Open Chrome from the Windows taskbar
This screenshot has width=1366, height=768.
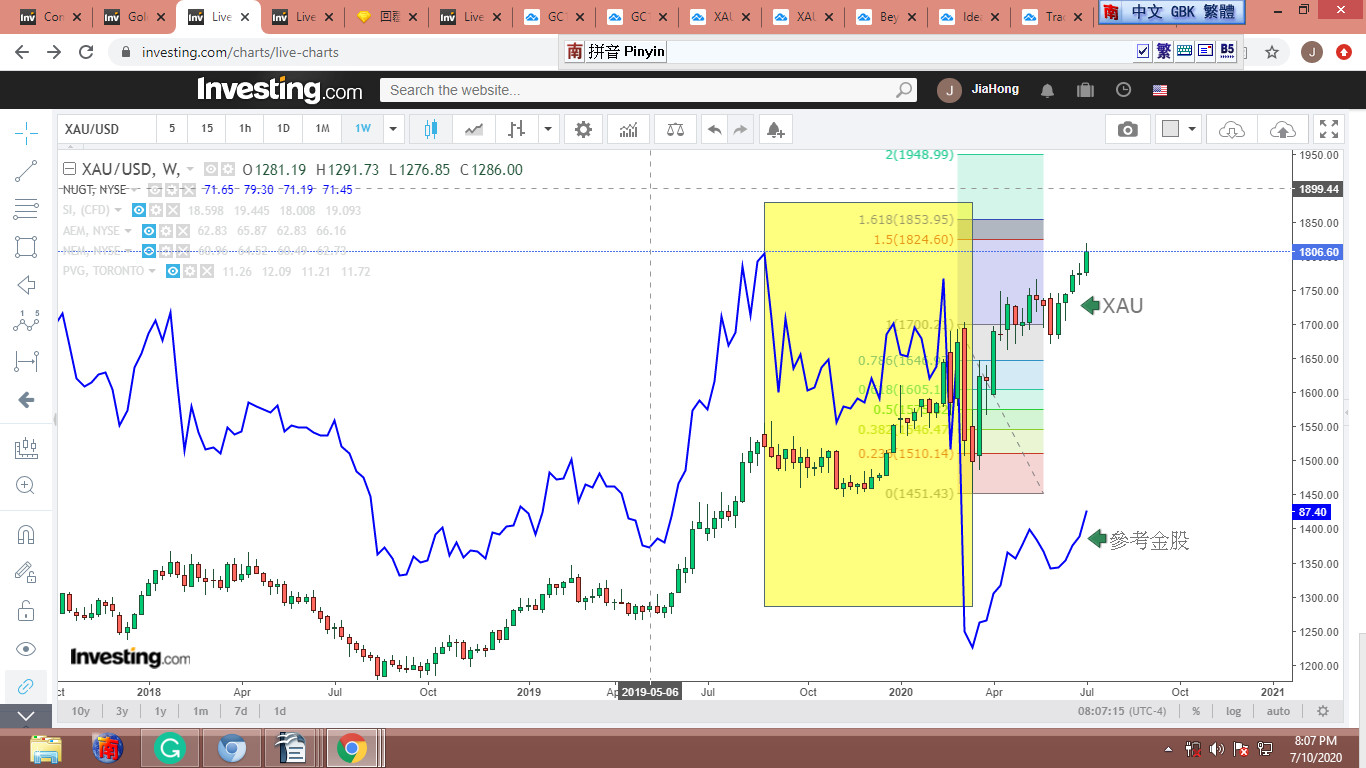351,747
